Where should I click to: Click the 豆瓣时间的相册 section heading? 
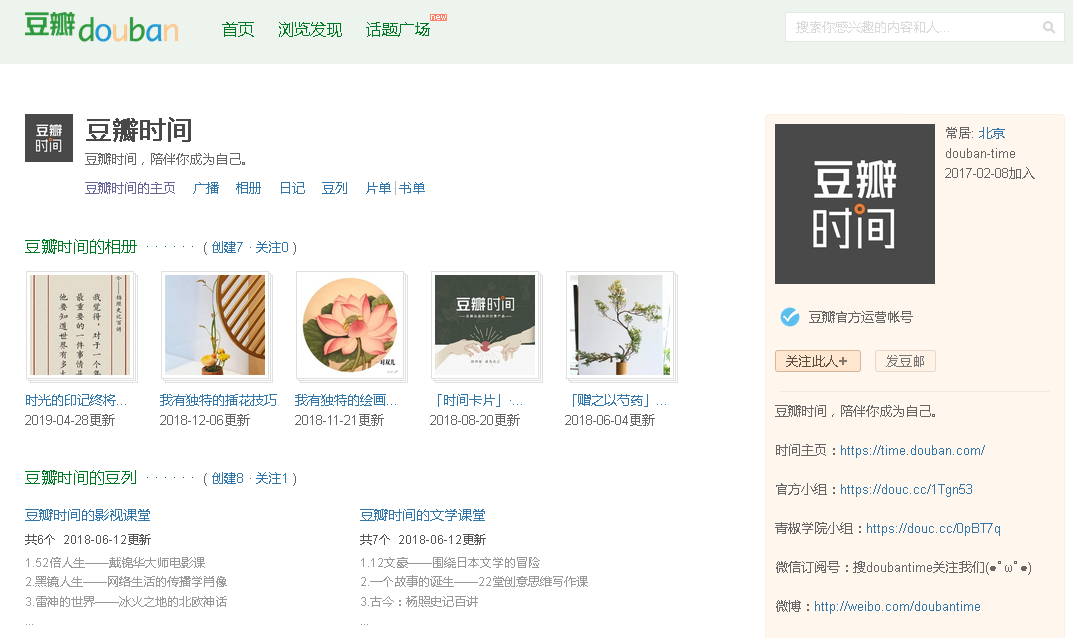click(81, 247)
